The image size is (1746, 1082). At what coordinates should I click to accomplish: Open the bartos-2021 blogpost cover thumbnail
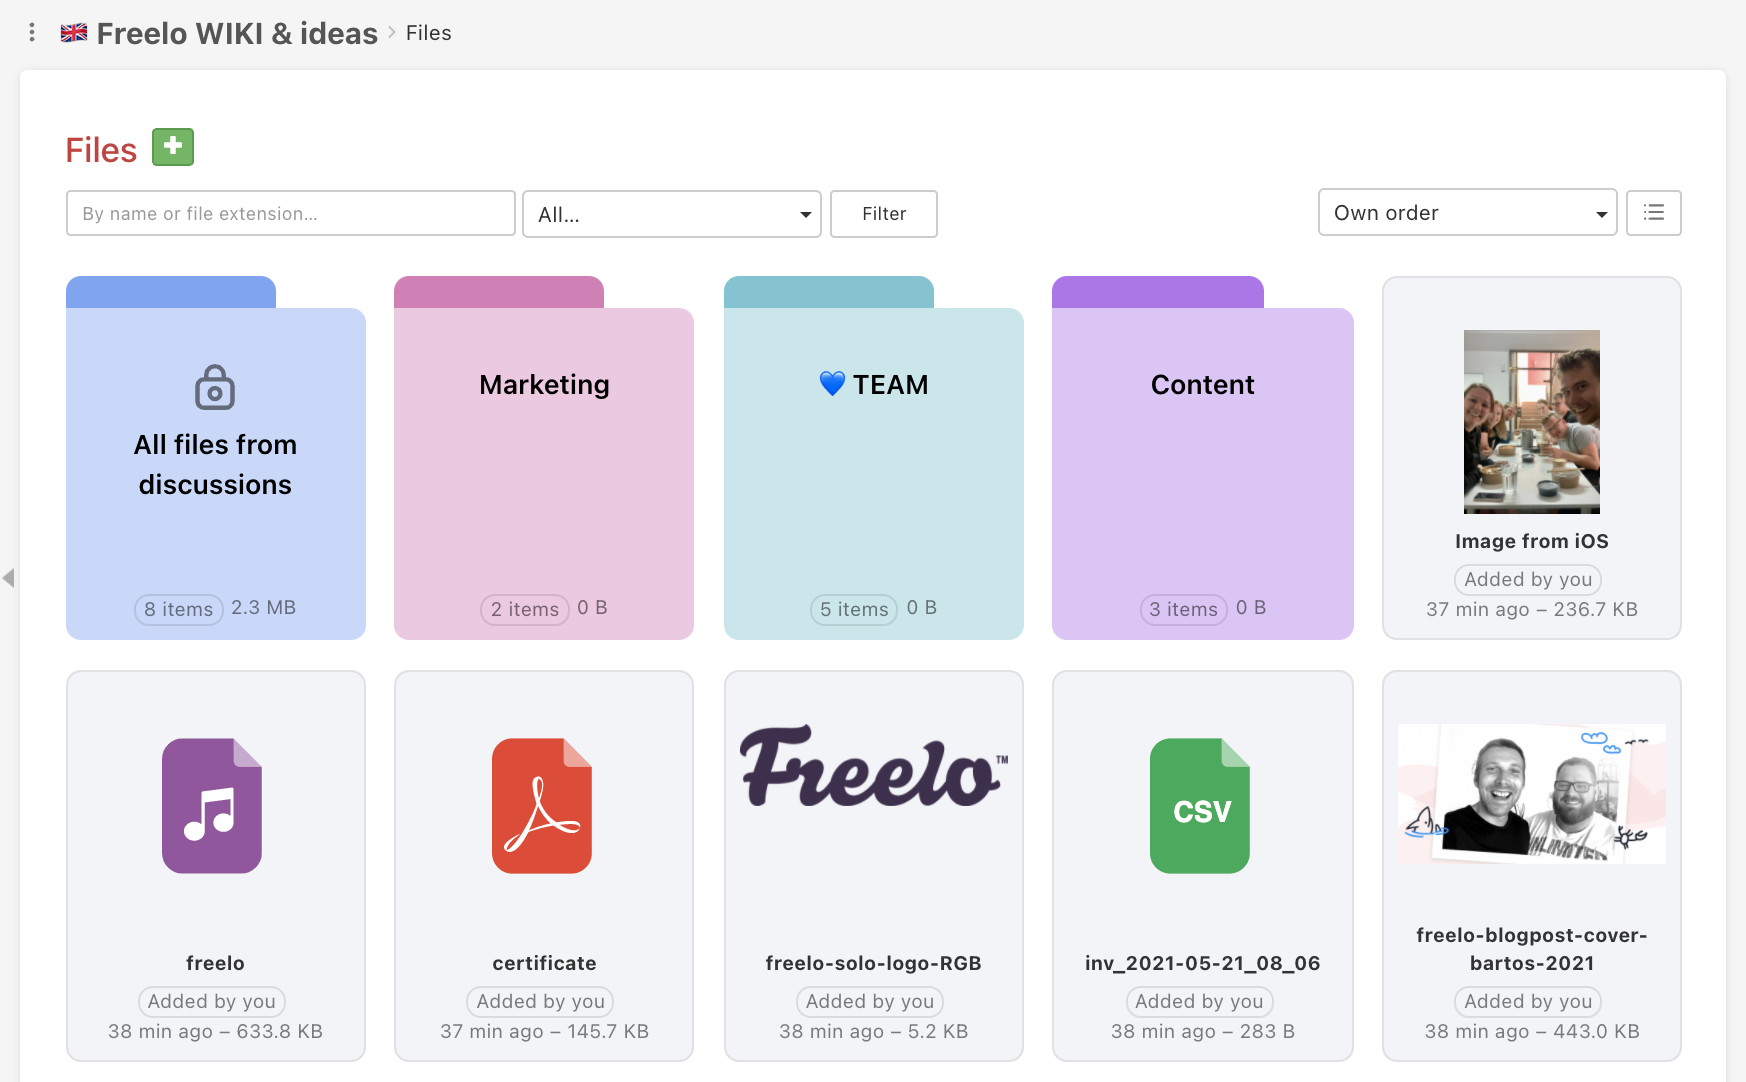pos(1532,793)
